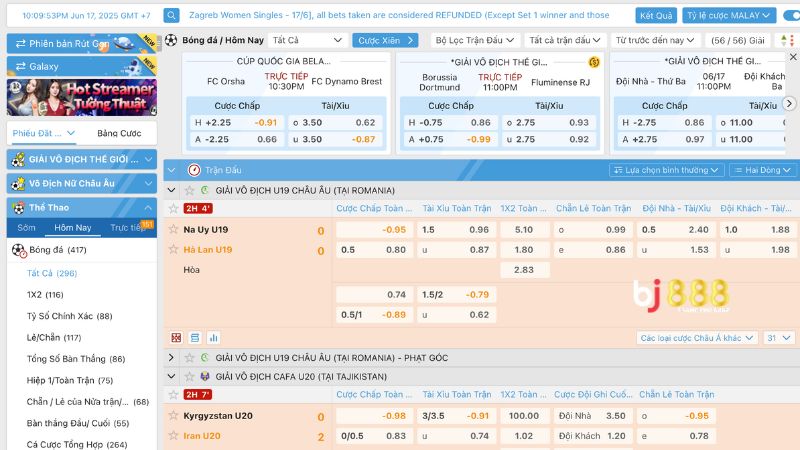Bet Đội Khách last scorer 1.20
This screenshot has width=800, height=450.
tap(592, 436)
